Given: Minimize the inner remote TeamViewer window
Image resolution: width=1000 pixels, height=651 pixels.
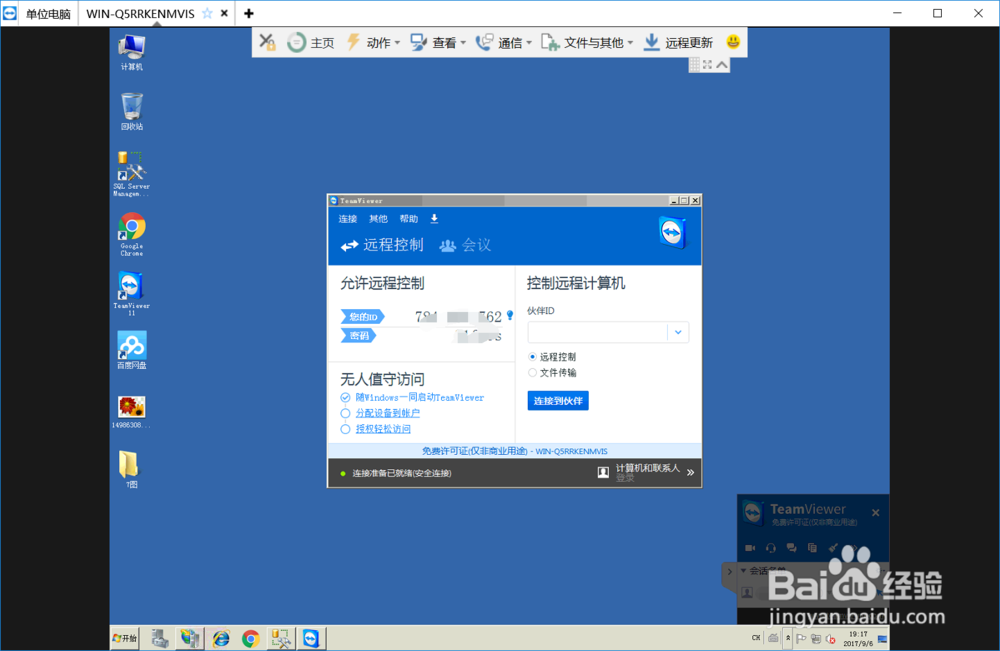Looking at the screenshot, I should pos(673,200).
